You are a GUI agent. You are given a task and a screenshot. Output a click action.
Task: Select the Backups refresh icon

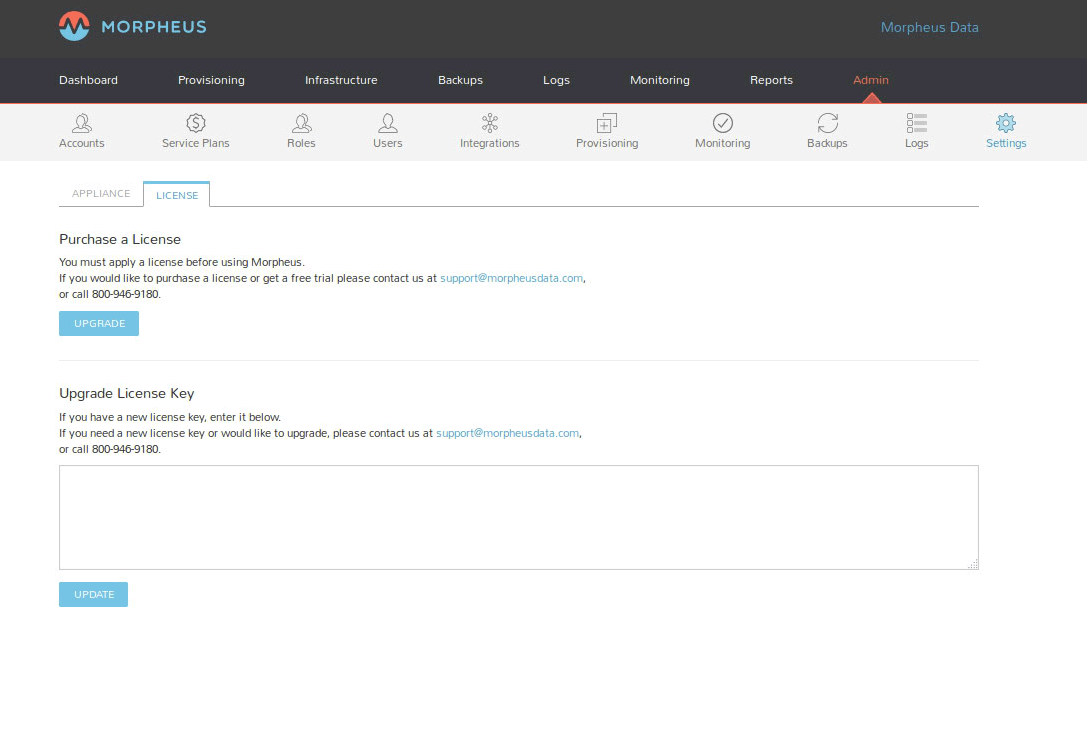(x=827, y=123)
